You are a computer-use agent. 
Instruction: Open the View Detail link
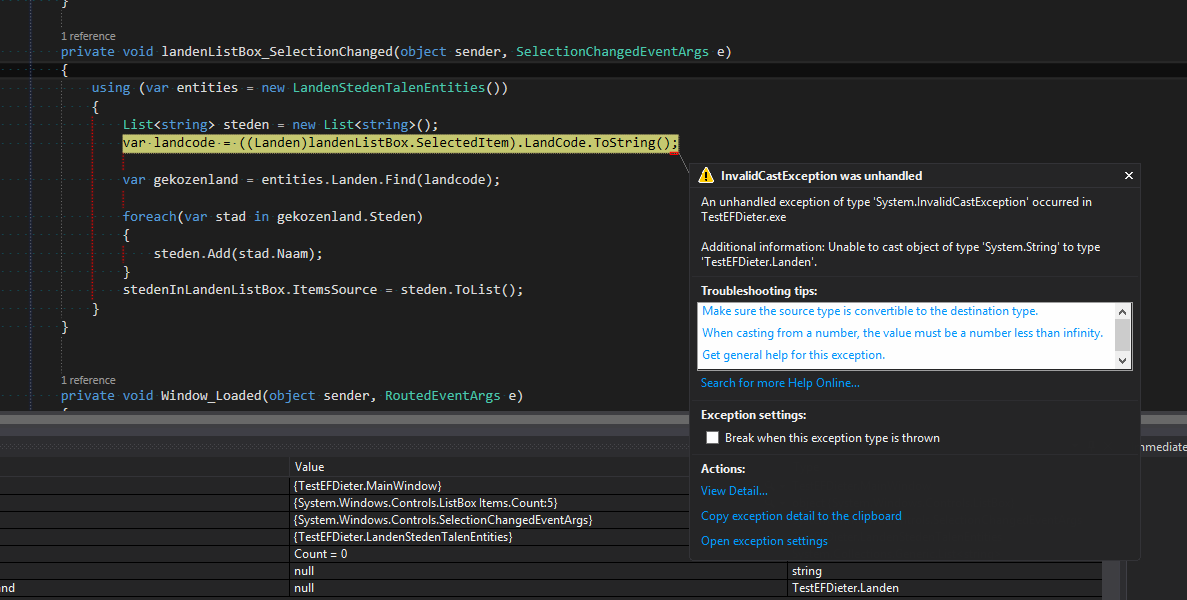734,491
